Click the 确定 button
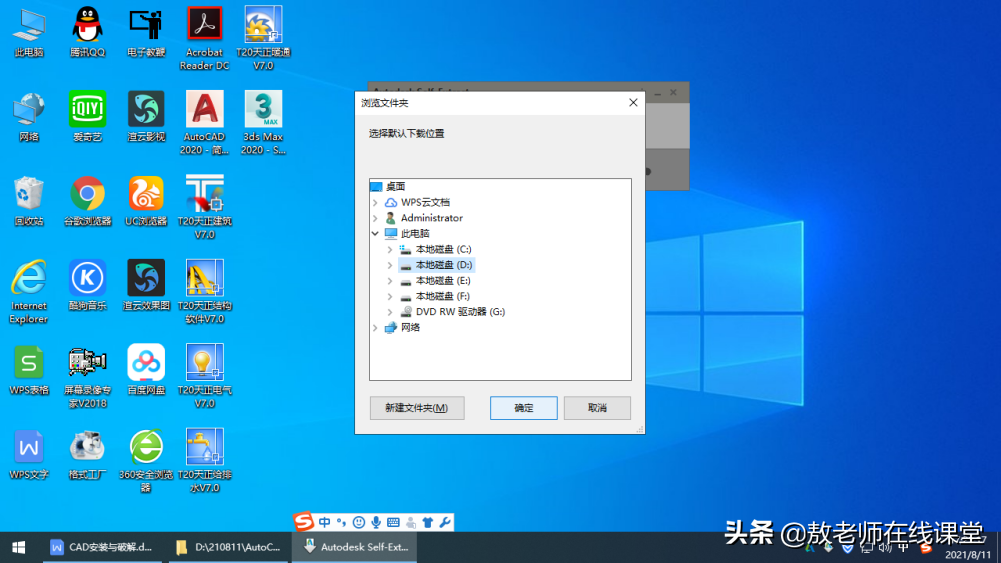This screenshot has width=1001, height=563. tap(523, 408)
